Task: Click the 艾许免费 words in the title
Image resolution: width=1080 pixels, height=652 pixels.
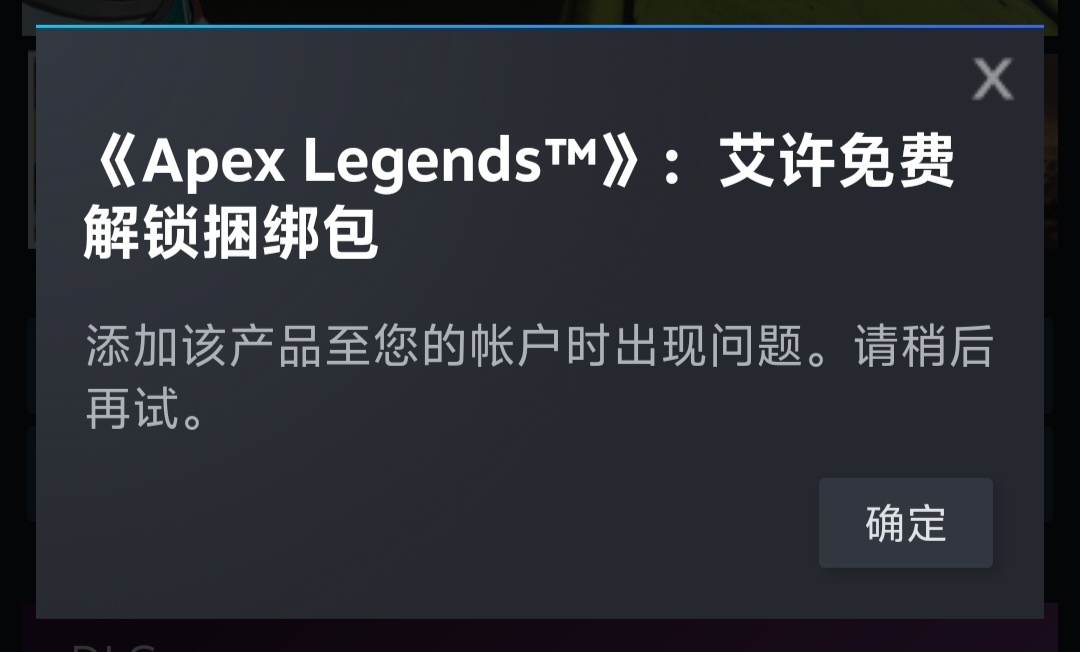Action: 837,161
